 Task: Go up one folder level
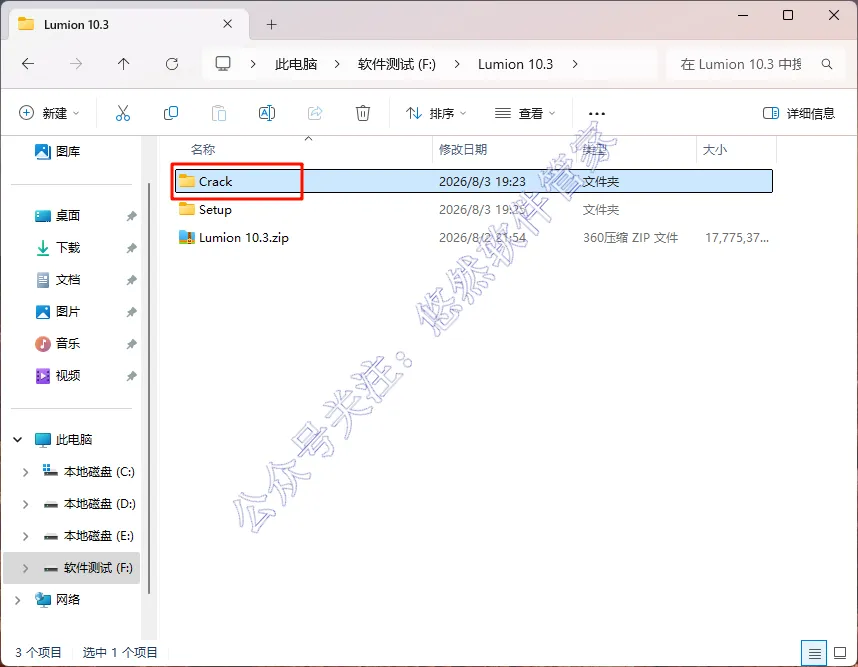pyautogui.click(x=124, y=64)
